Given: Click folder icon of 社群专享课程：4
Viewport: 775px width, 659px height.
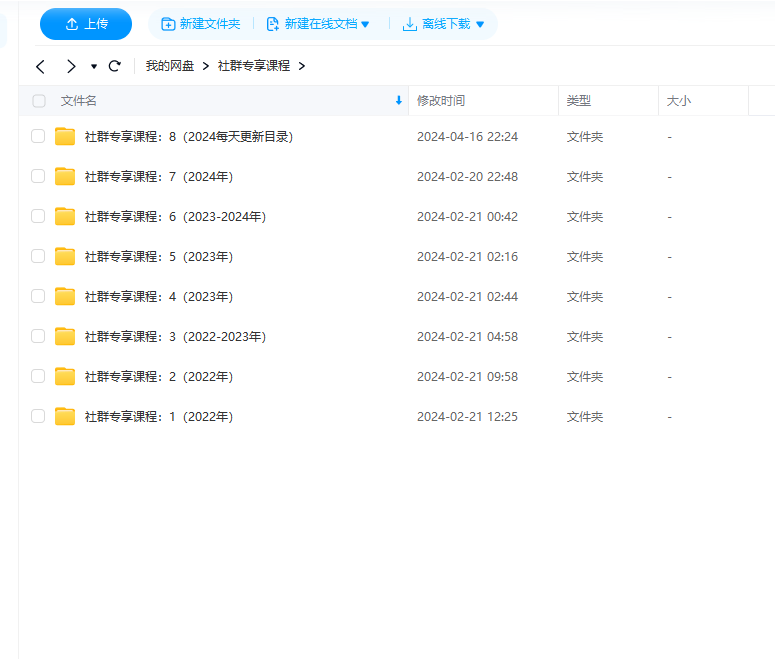Looking at the screenshot, I should tap(65, 297).
